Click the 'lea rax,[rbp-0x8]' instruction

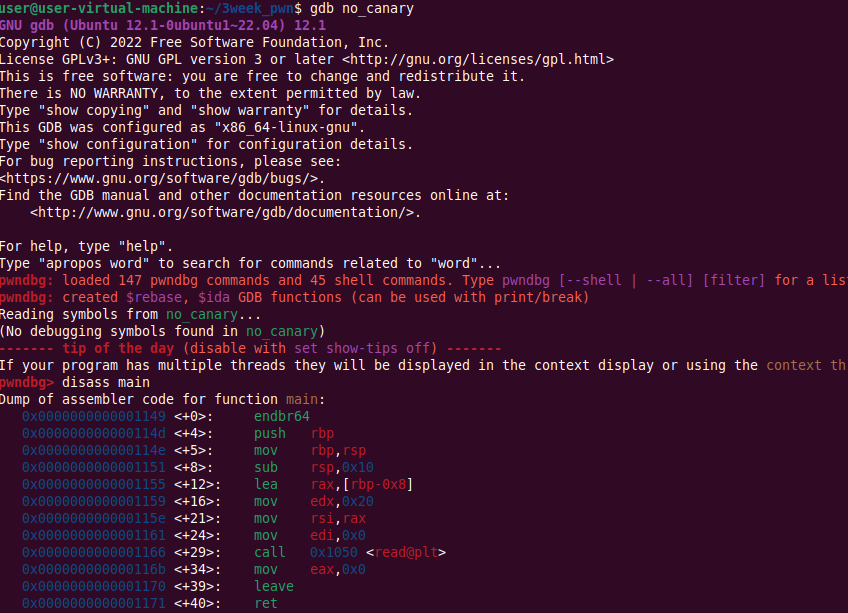[334, 485]
